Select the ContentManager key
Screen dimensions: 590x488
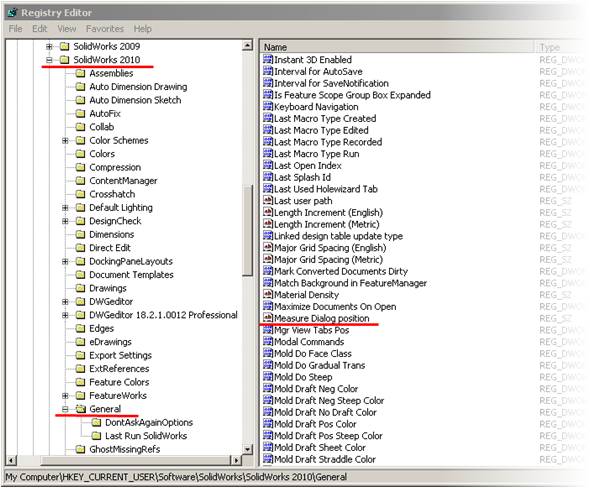click(123, 181)
